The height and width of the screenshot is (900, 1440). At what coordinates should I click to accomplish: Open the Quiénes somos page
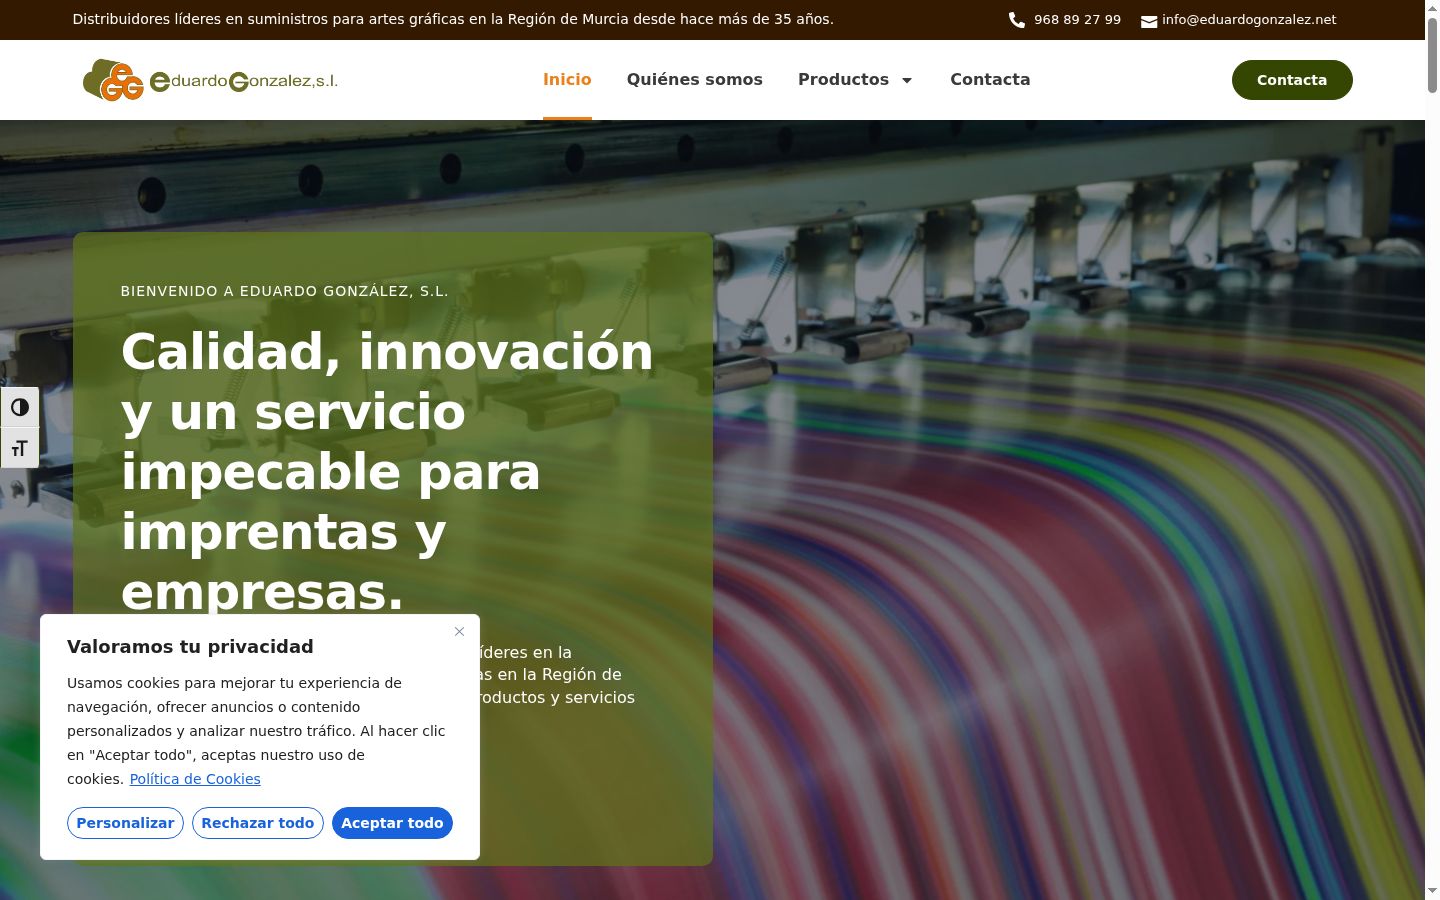pyautogui.click(x=695, y=80)
